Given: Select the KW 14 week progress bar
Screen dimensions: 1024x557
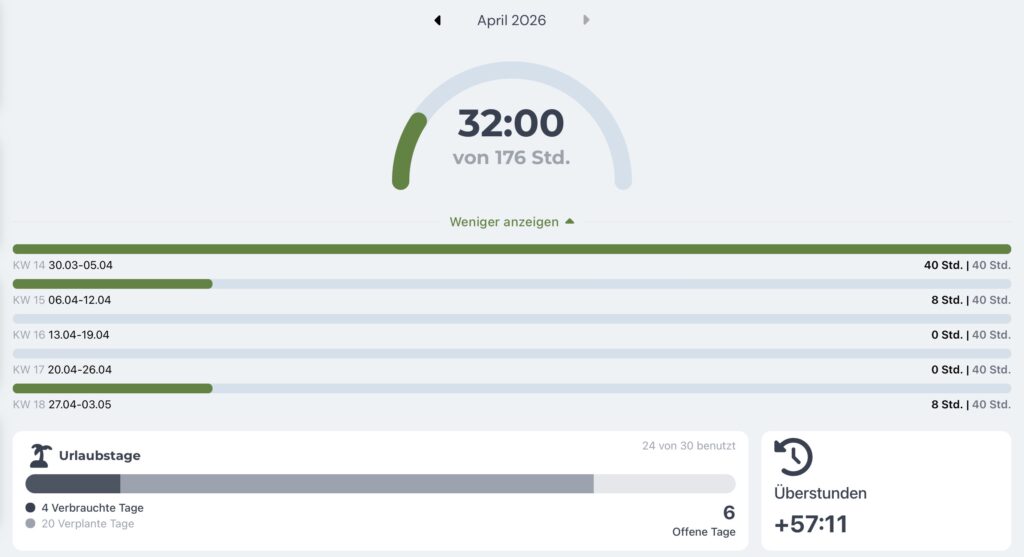Looking at the screenshot, I should (511, 249).
